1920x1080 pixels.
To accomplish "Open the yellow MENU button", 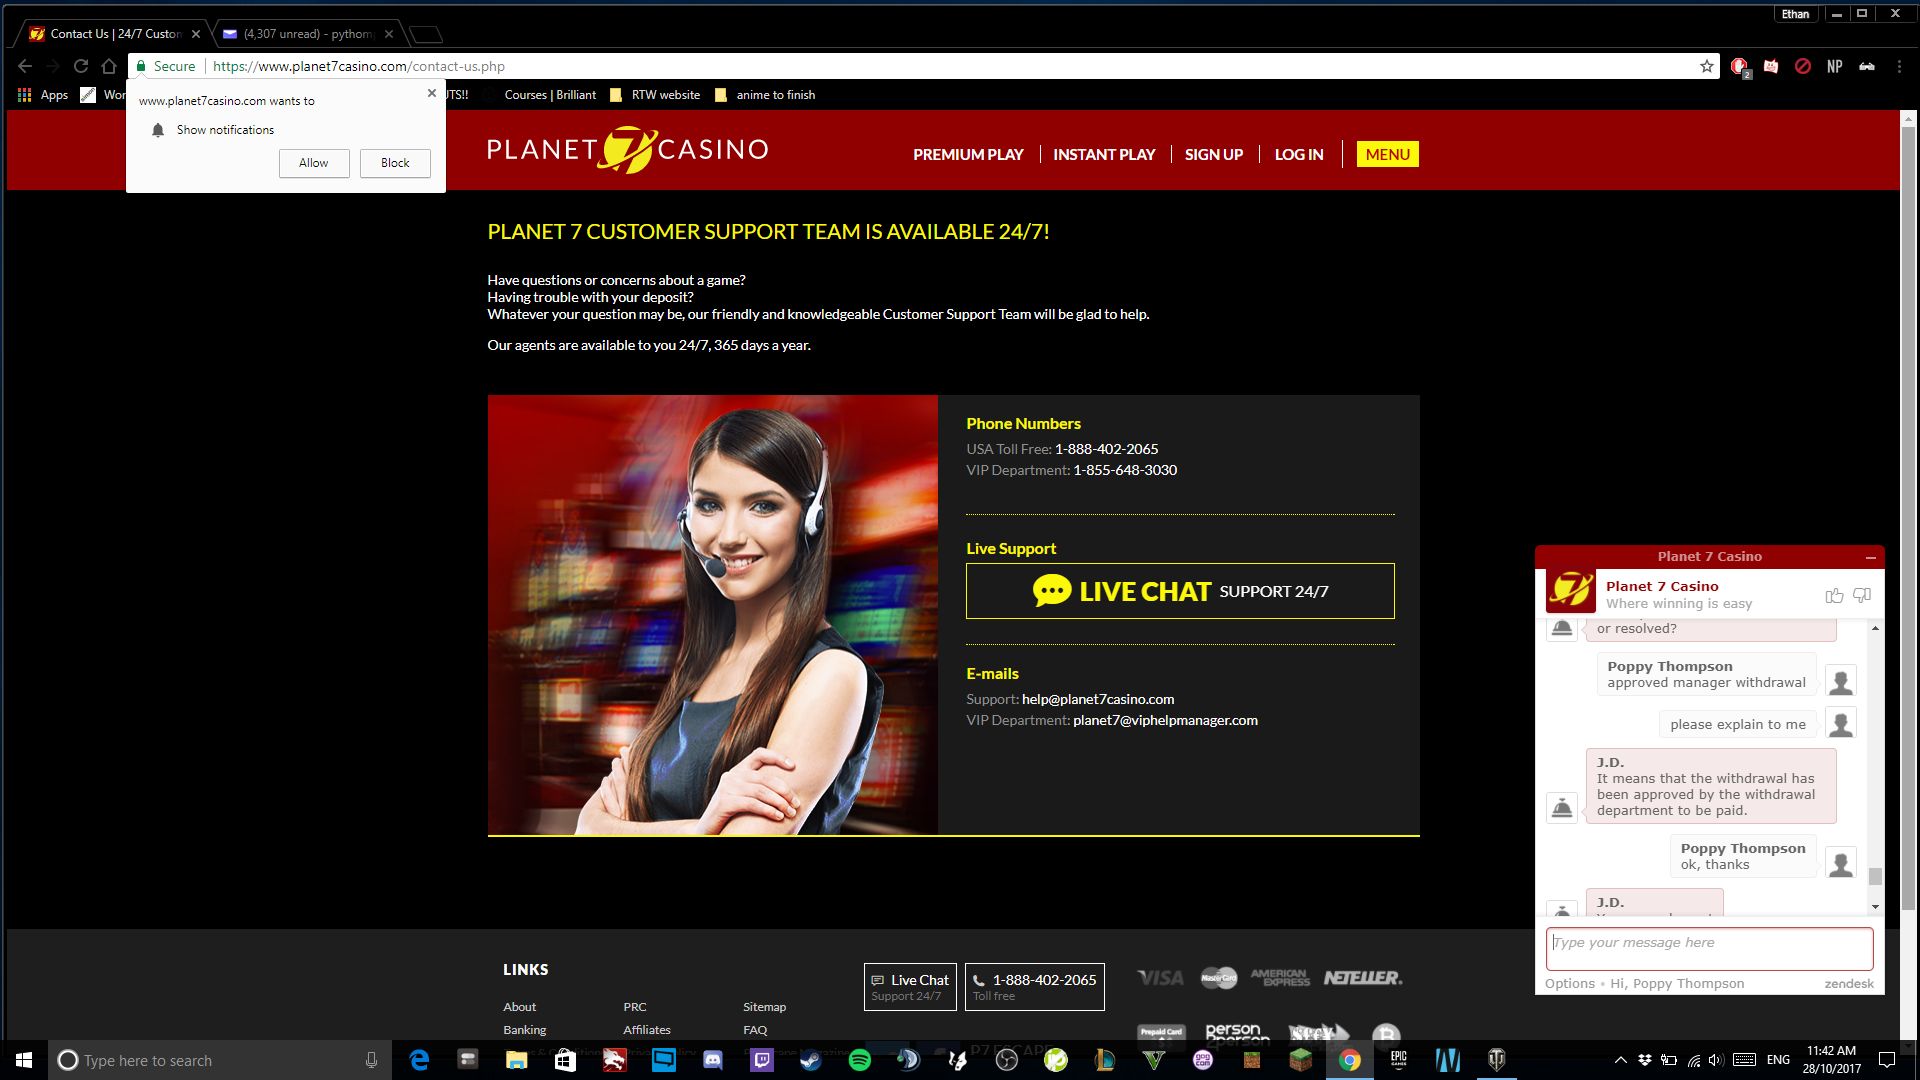I will (1388, 154).
